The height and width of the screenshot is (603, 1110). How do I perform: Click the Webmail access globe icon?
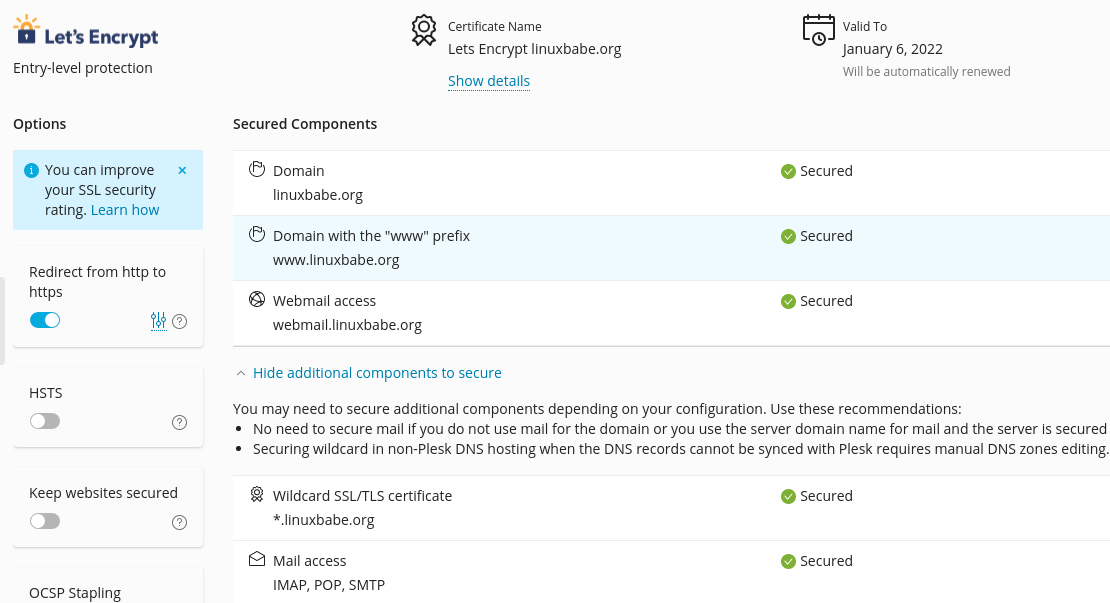257,300
